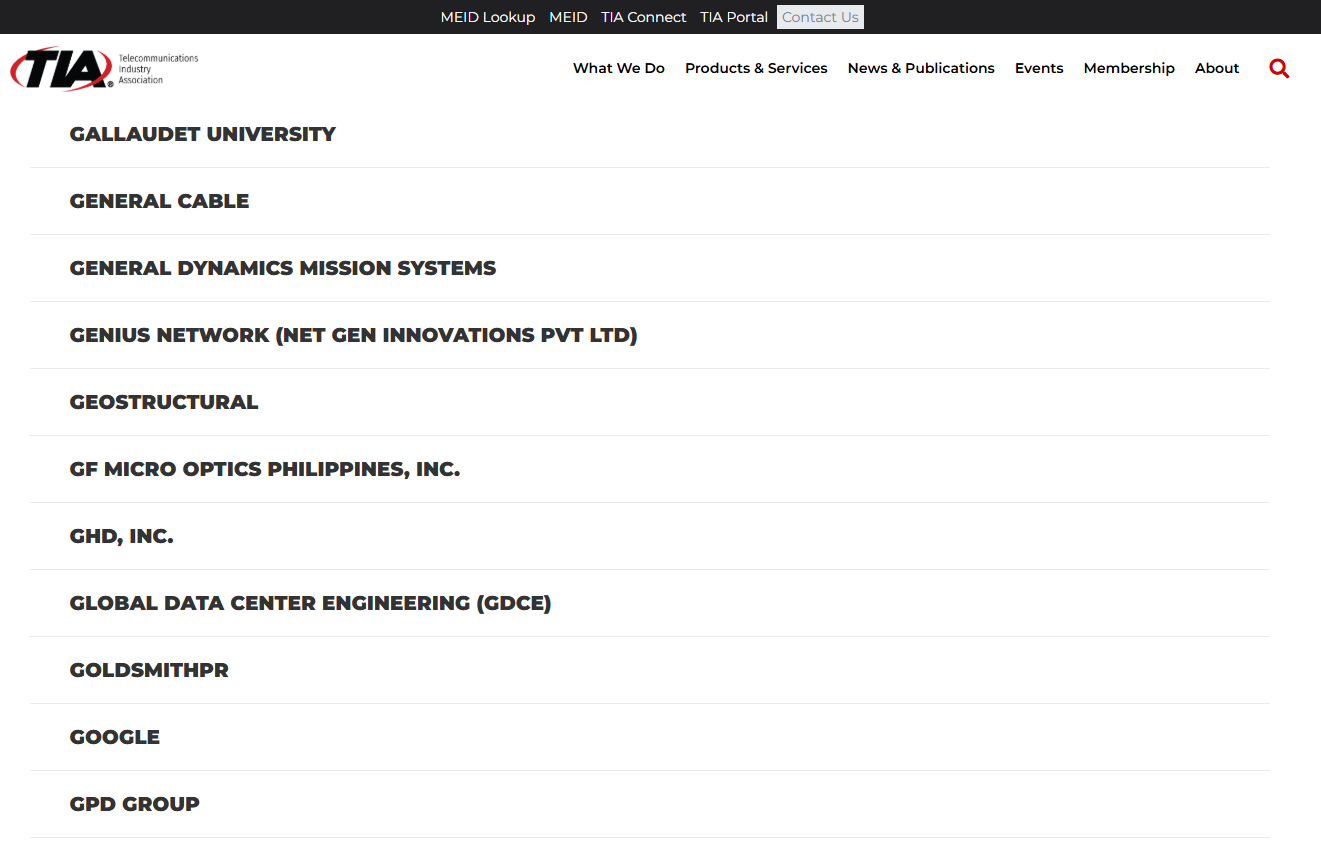This screenshot has height=849, width=1321.
Task: Select the Geostructural member listing
Action: pyautogui.click(x=164, y=402)
